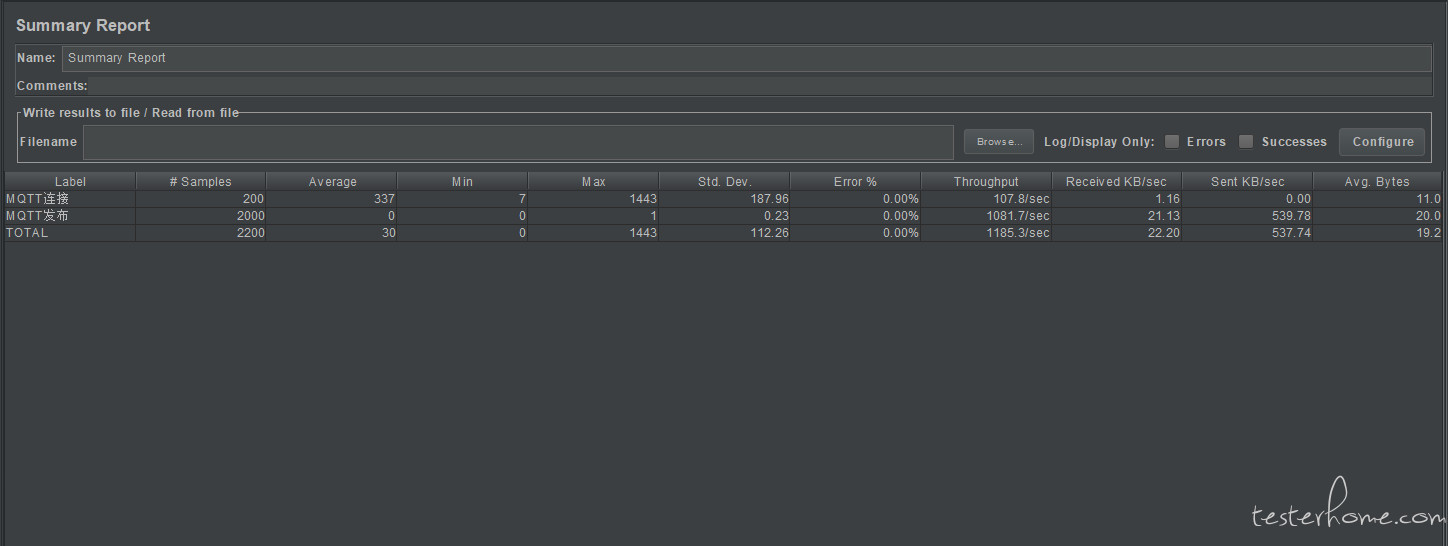Viewport: 1448px width, 546px height.
Task: Click the Throughput column header
Action: coord(986,182)
